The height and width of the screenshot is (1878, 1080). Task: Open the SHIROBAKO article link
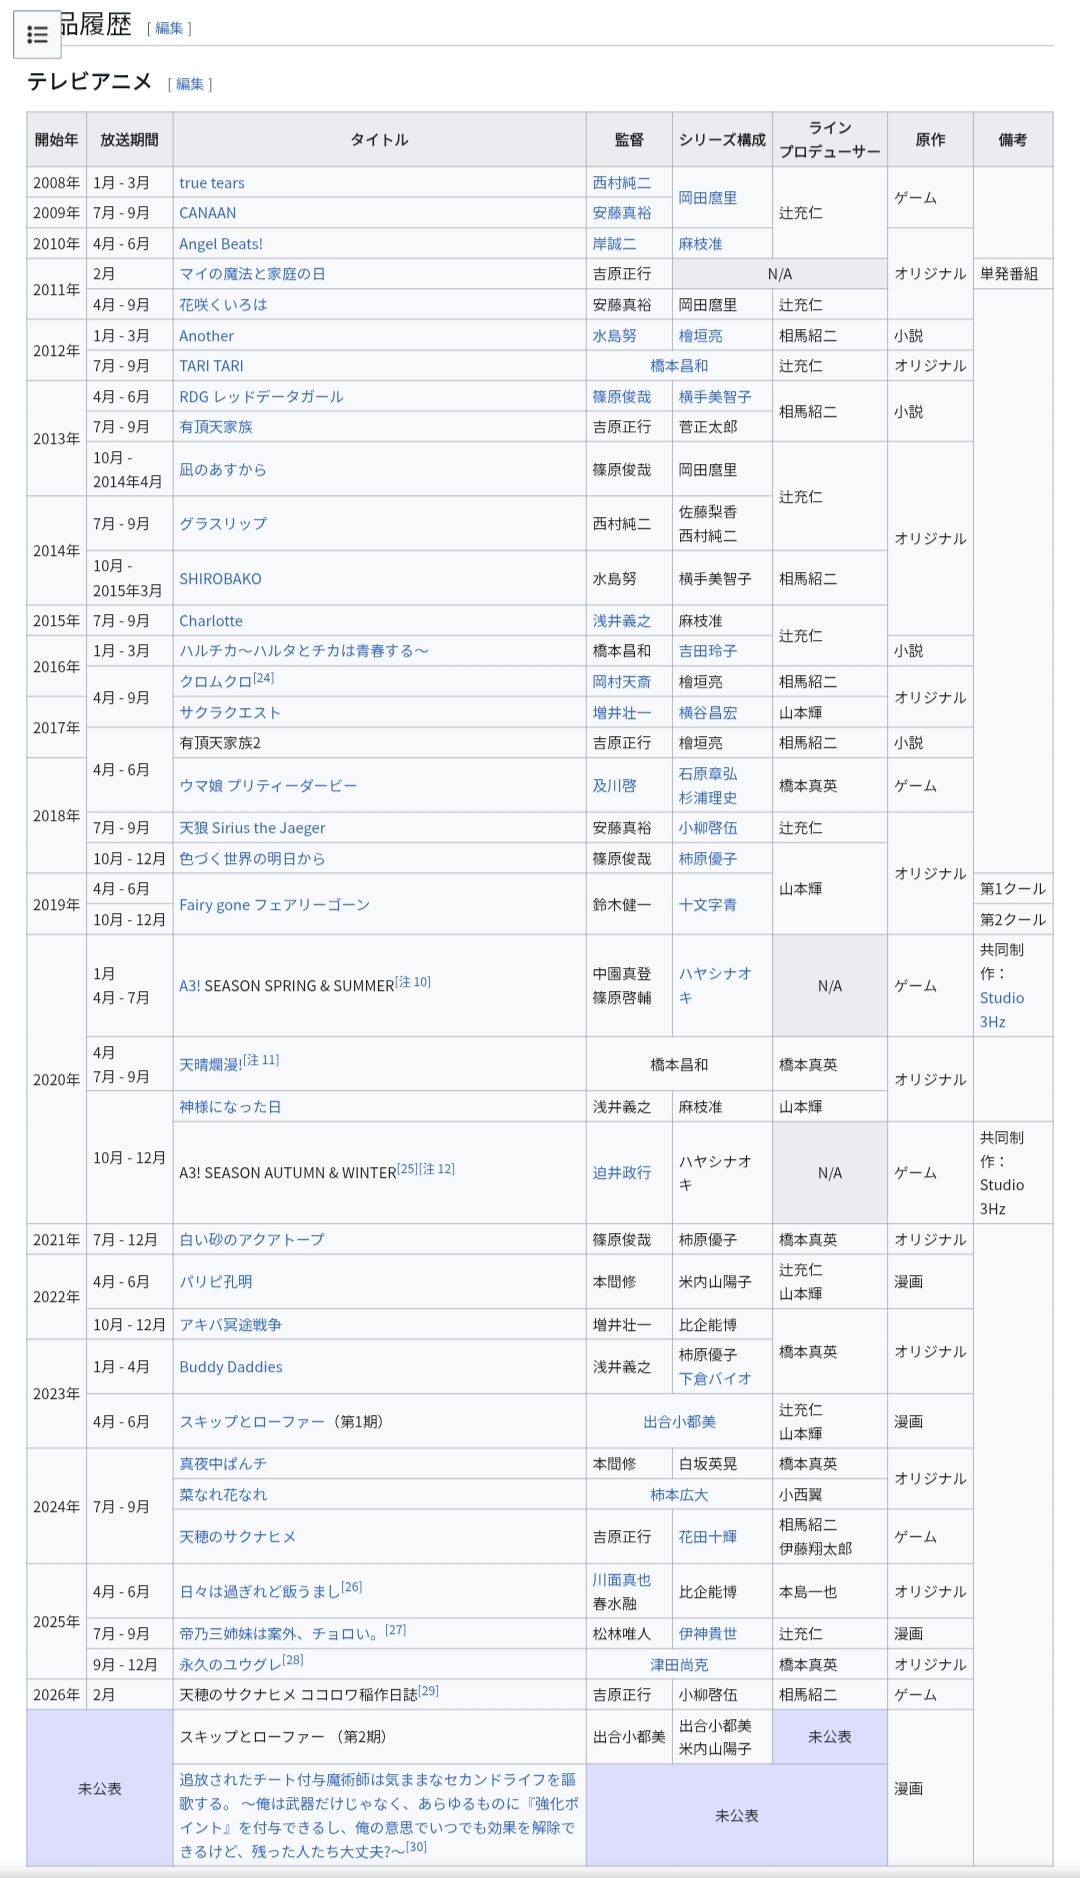220,579
